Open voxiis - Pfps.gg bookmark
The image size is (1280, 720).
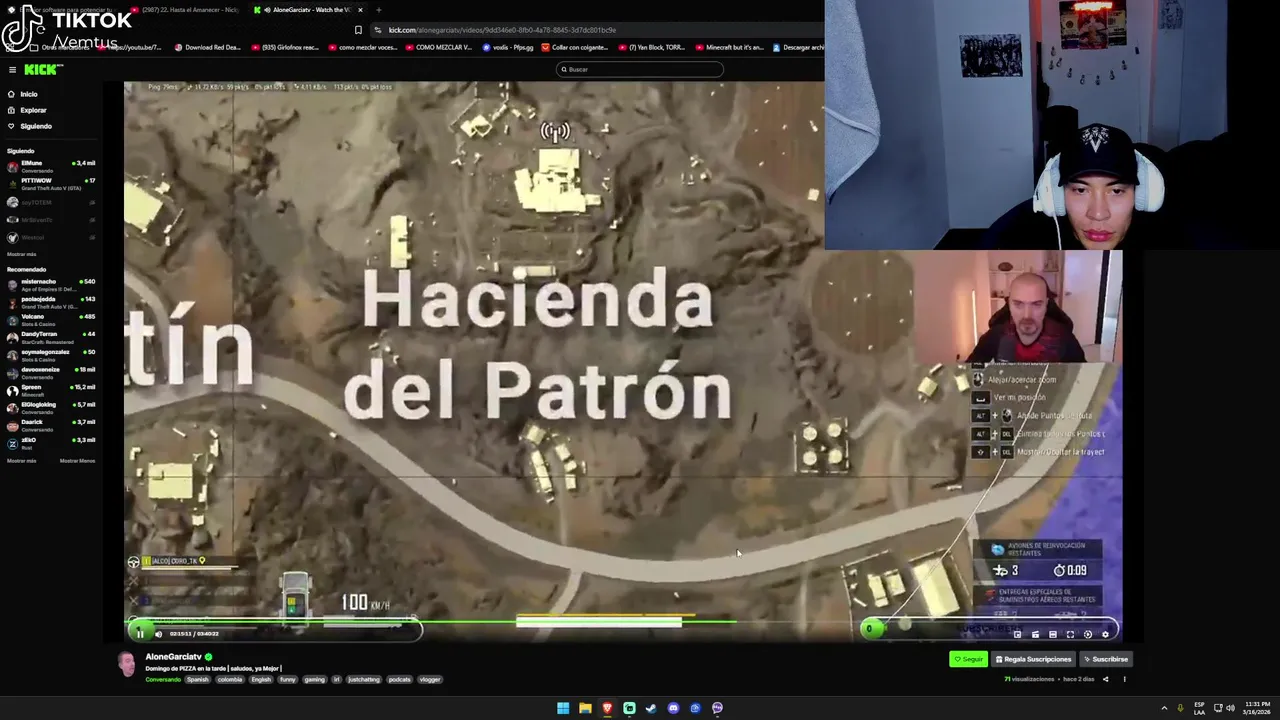(x=509, y=47)
